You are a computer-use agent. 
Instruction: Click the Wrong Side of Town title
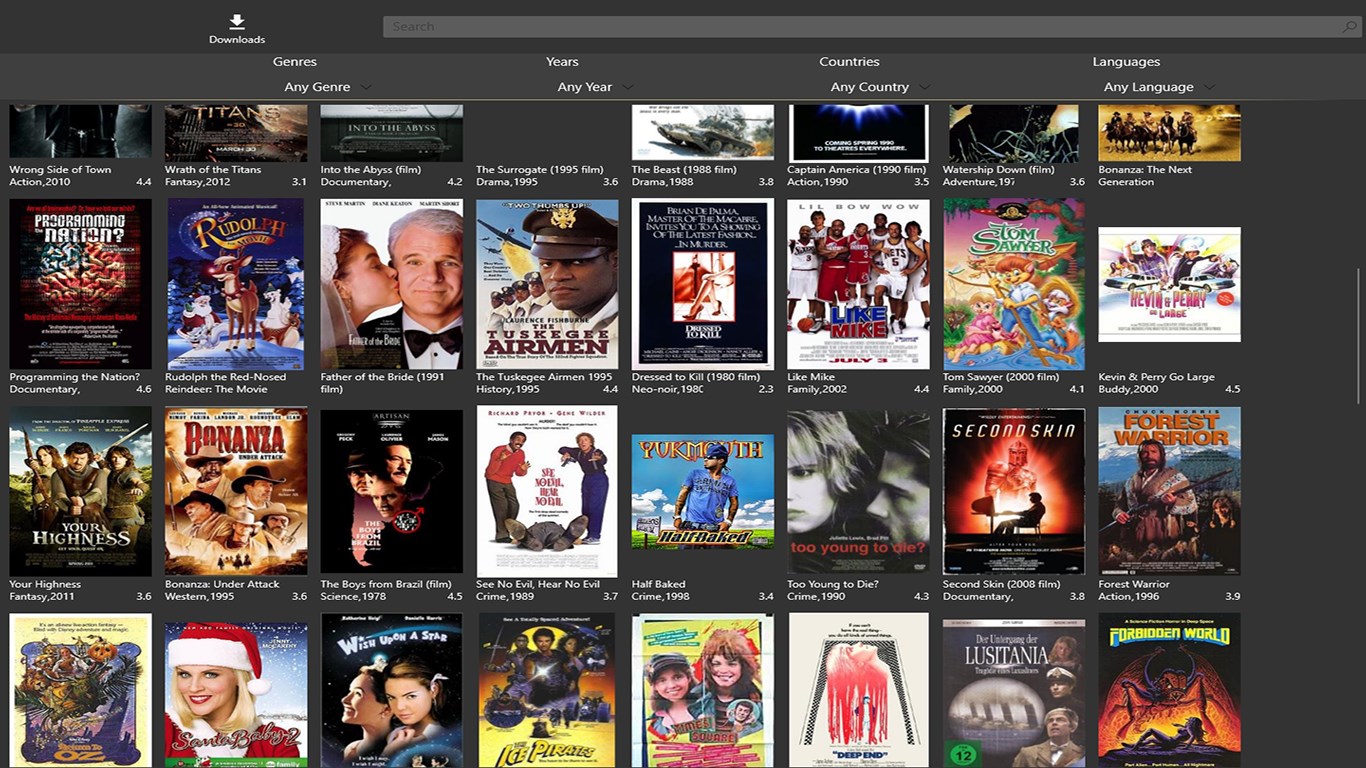(60, 170)
